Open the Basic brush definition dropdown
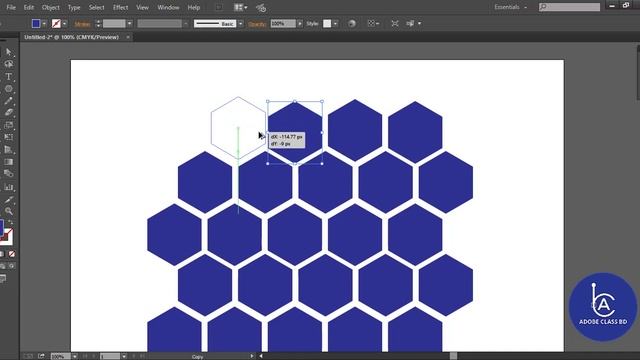The width and height of the screenshot is (640, 360). point(240,24)
